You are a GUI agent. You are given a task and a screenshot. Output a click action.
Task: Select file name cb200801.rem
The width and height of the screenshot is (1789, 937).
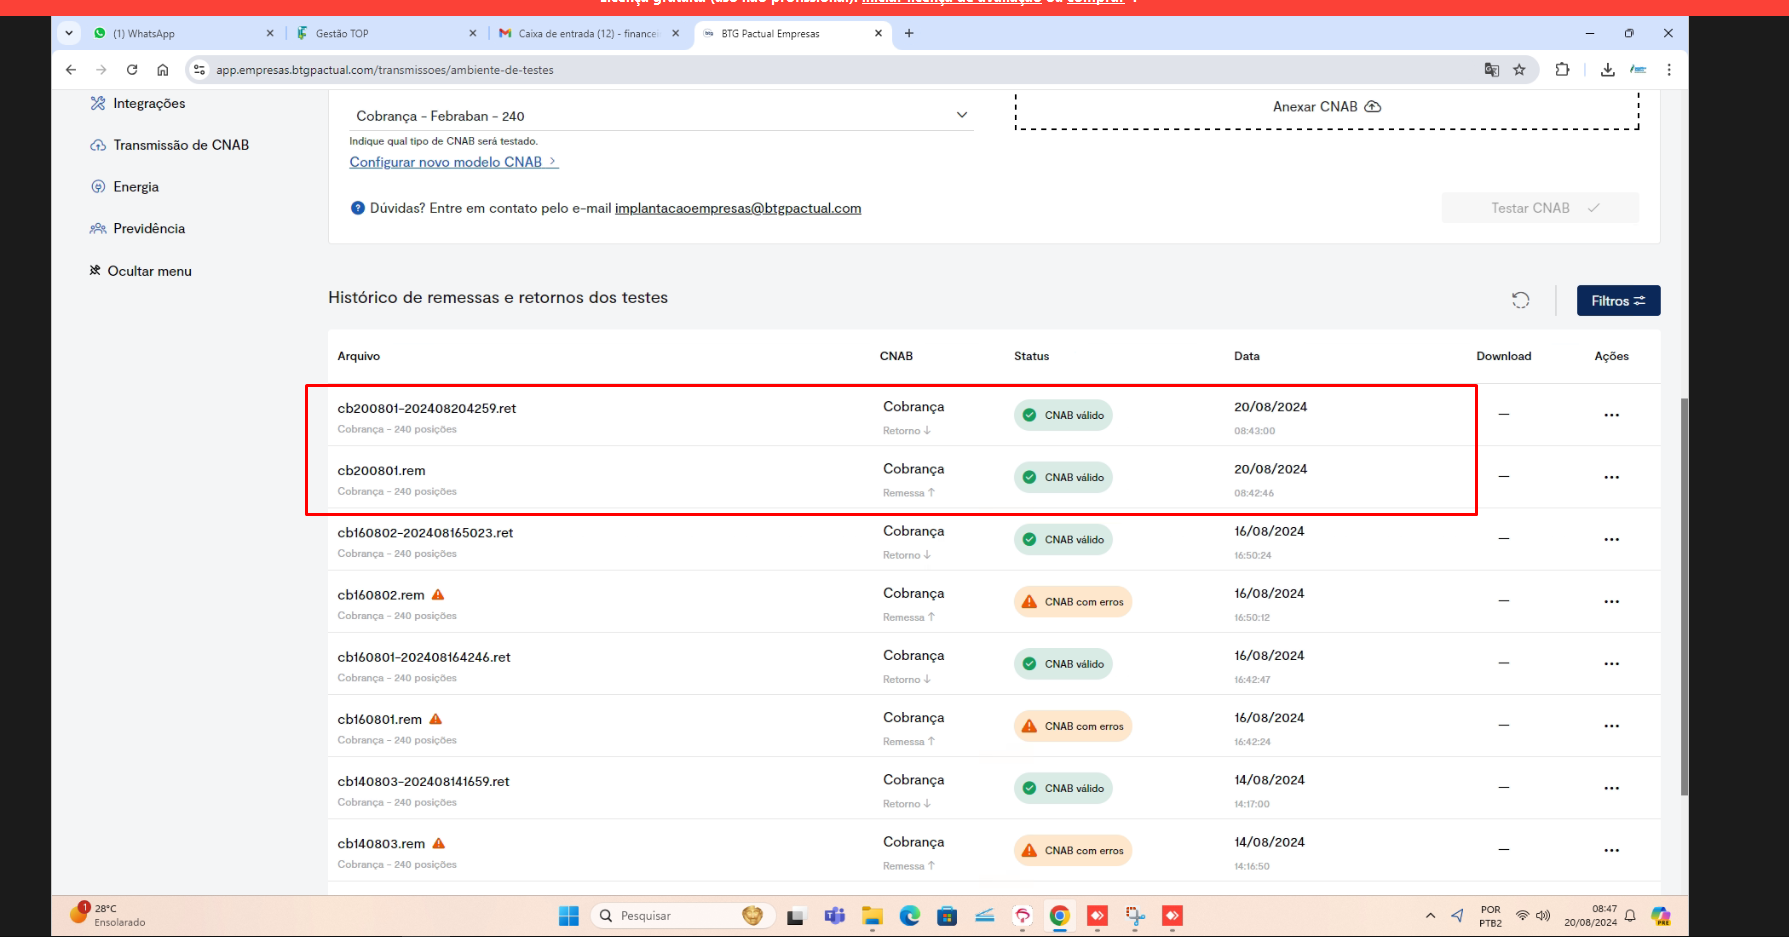point(381,470)
